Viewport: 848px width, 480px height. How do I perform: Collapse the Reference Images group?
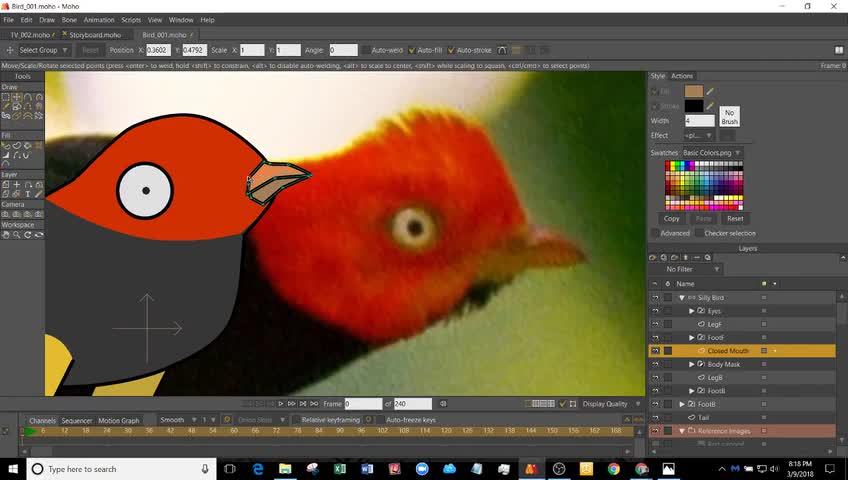pyautogui.click(x=681, y=431)
